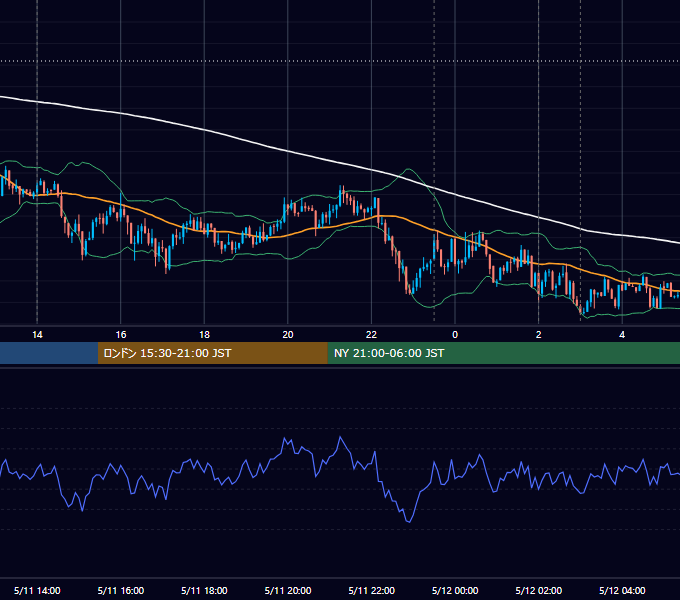Click the 5/11 20:00 time label
The height and width of the screenshot is (600, 680).
pyautogui.click(x=288, y=590)
